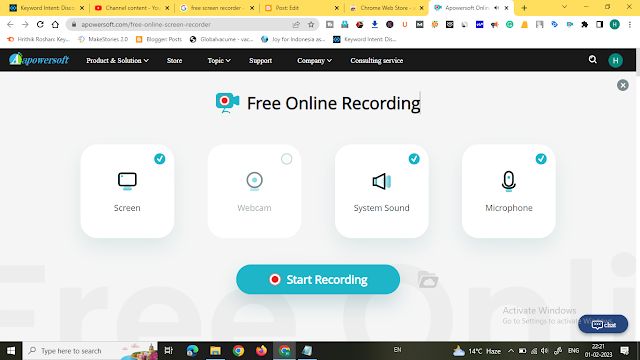Bookmark this page with the star icon
The image size is (640, 360).
[x=311, y=24]
